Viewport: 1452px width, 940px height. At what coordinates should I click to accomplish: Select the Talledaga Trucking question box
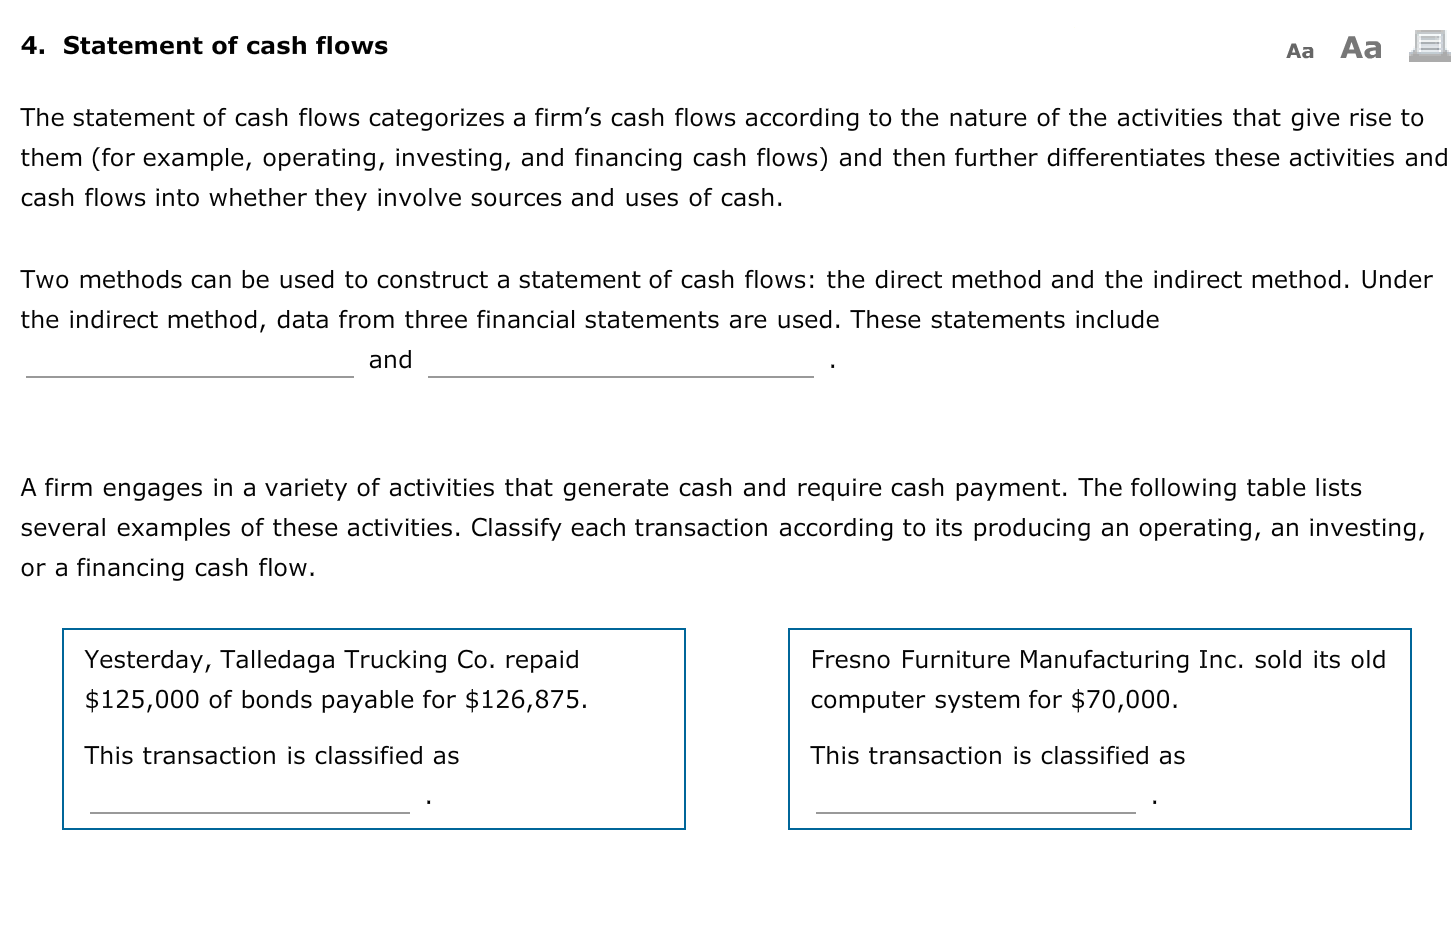[373, 729]
